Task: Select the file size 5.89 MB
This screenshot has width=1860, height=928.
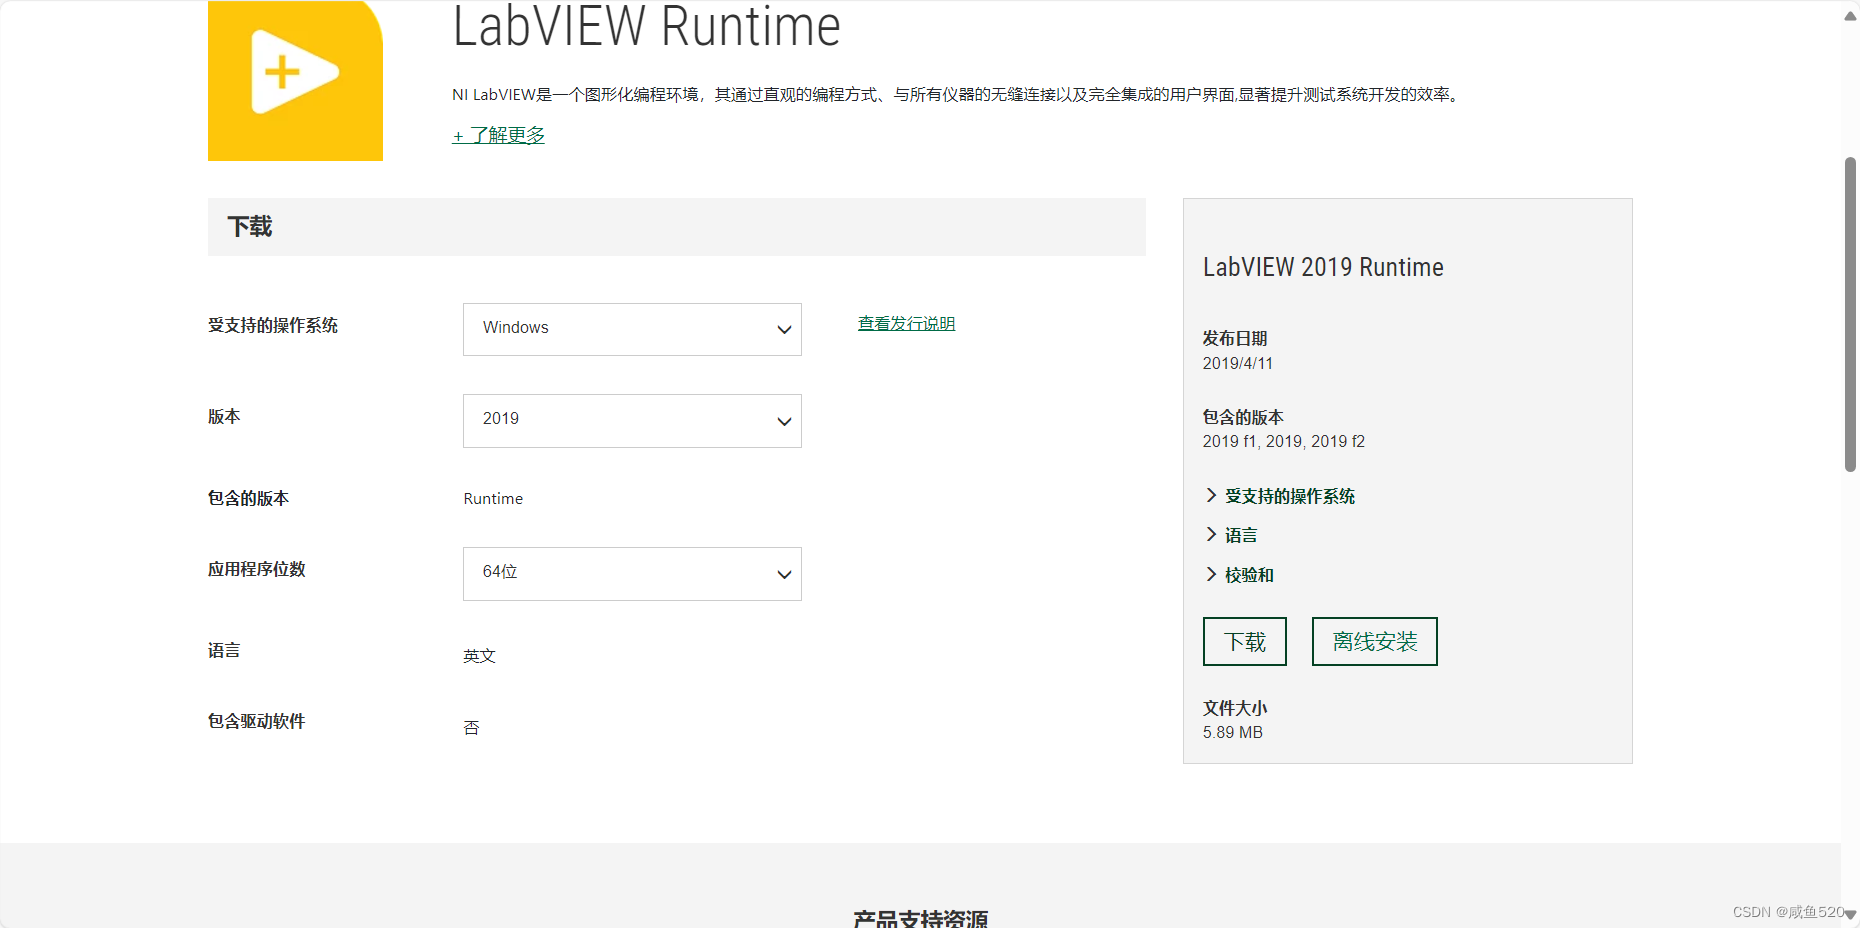Action: pos(1233,733)
